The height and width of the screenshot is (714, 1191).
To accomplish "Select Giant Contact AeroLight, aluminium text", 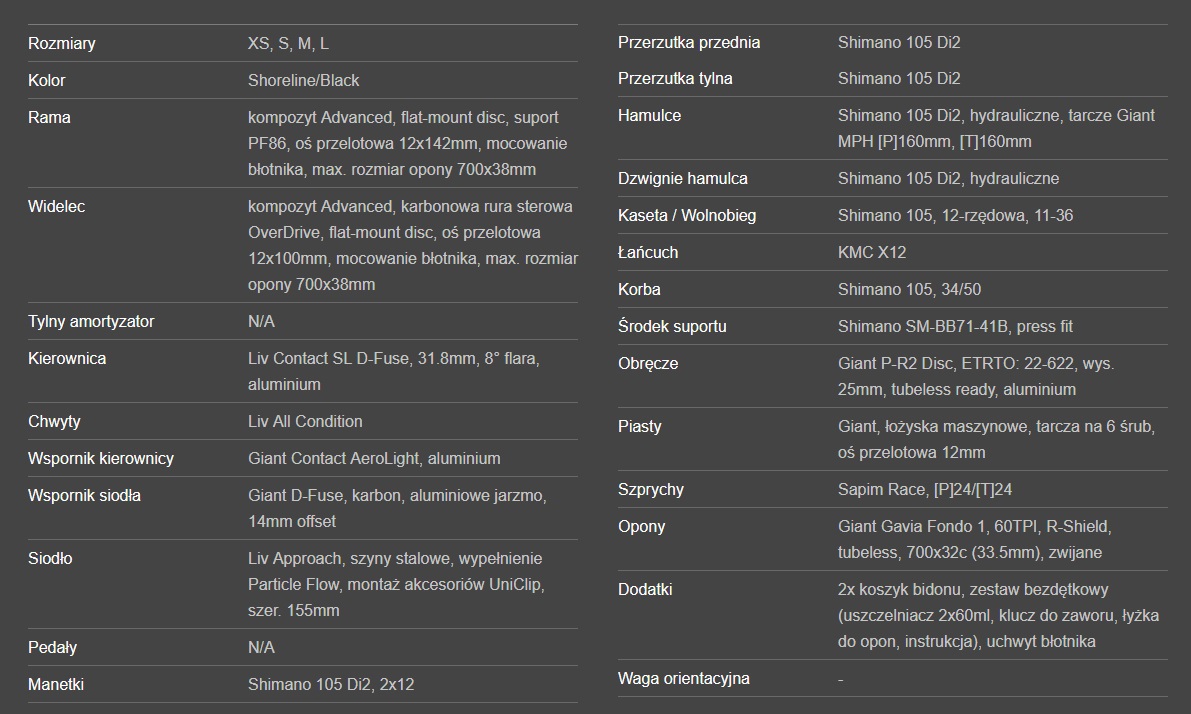I will click(374, 458).
